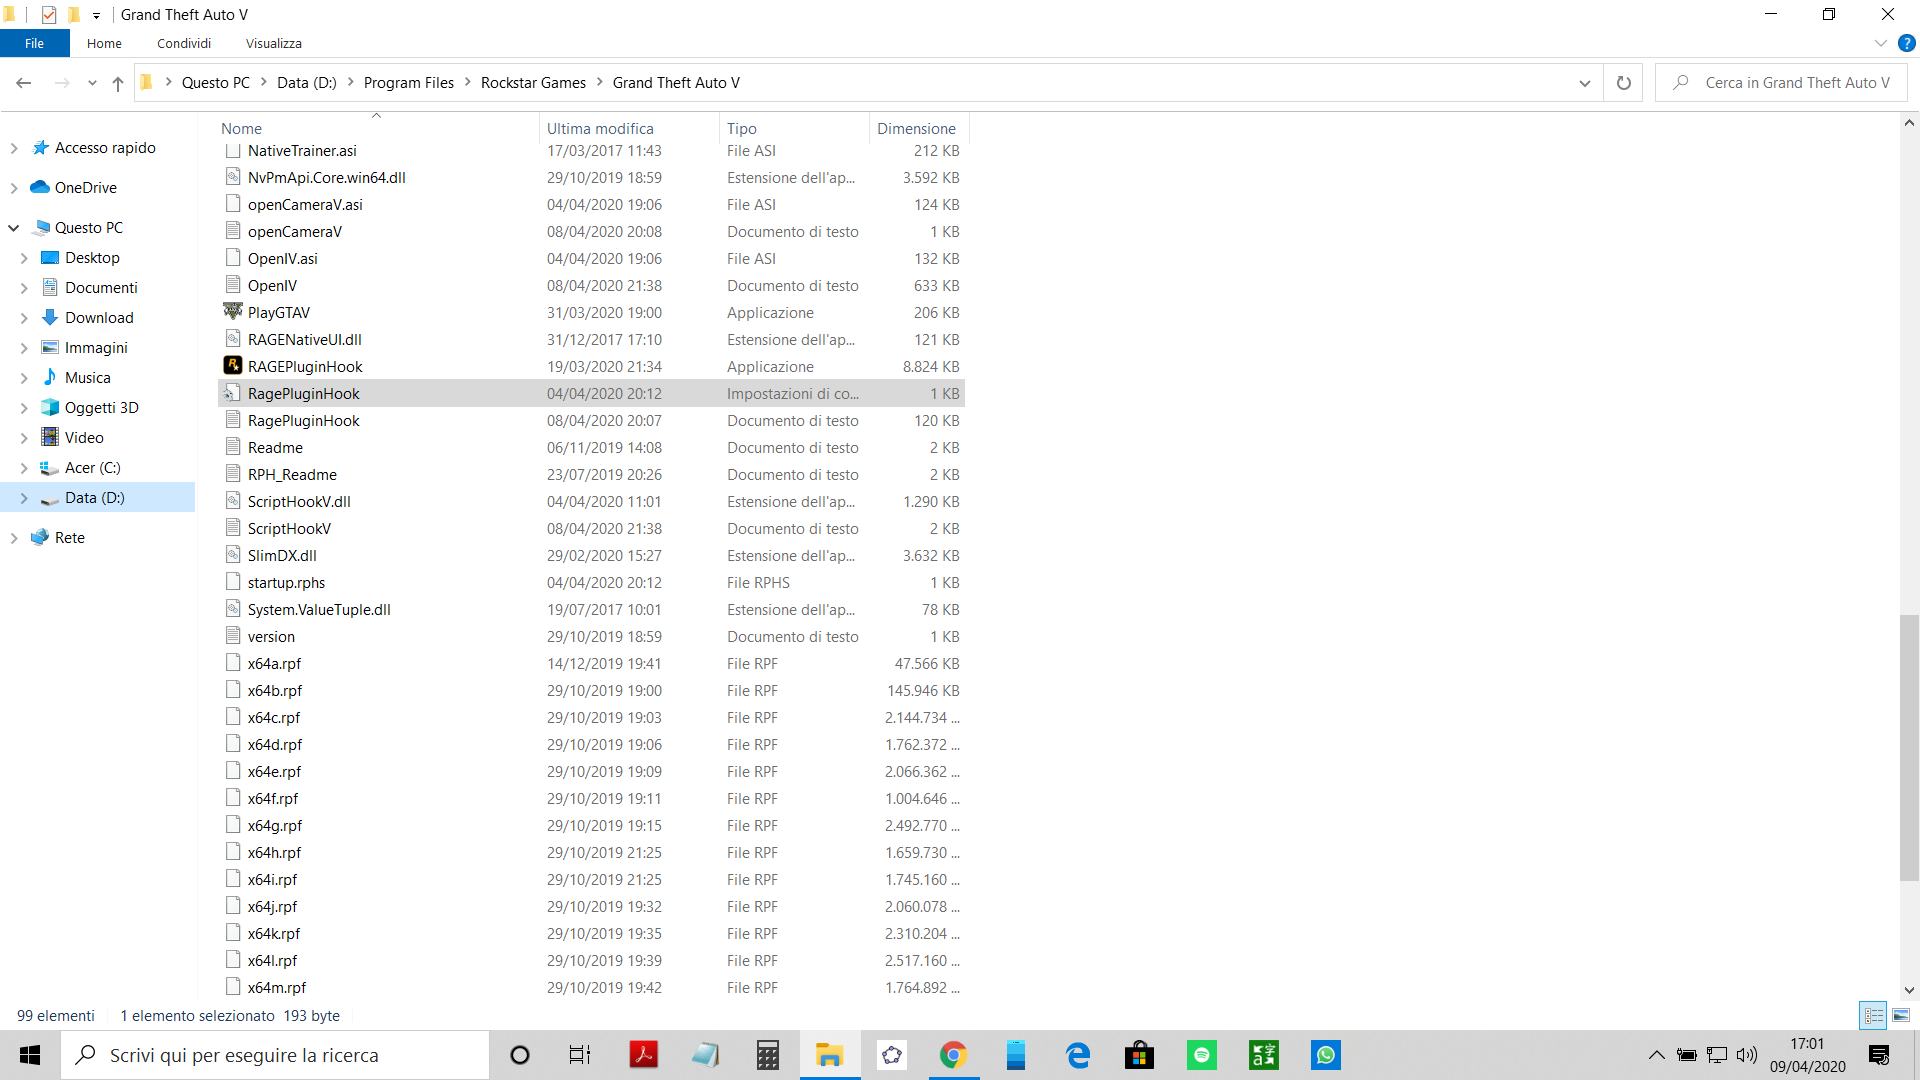Viewport: 1920px width, 1080px height.
Task: Click the RAGEPluginHook application icon
Action: point(233,366)
